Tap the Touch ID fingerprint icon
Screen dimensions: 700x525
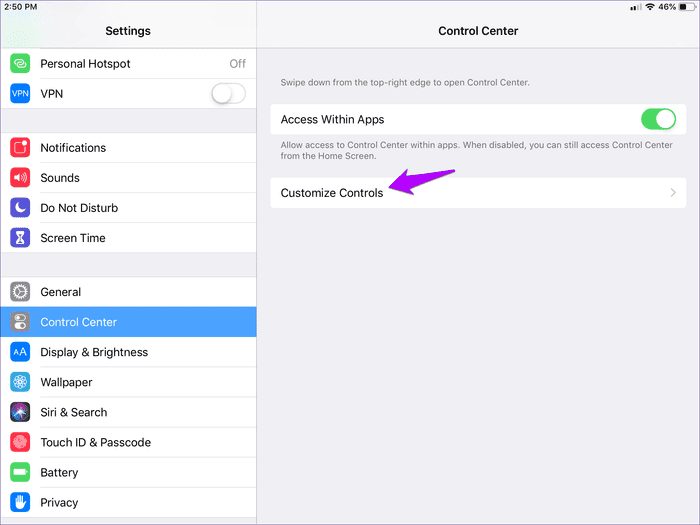(x=20, y=442)
